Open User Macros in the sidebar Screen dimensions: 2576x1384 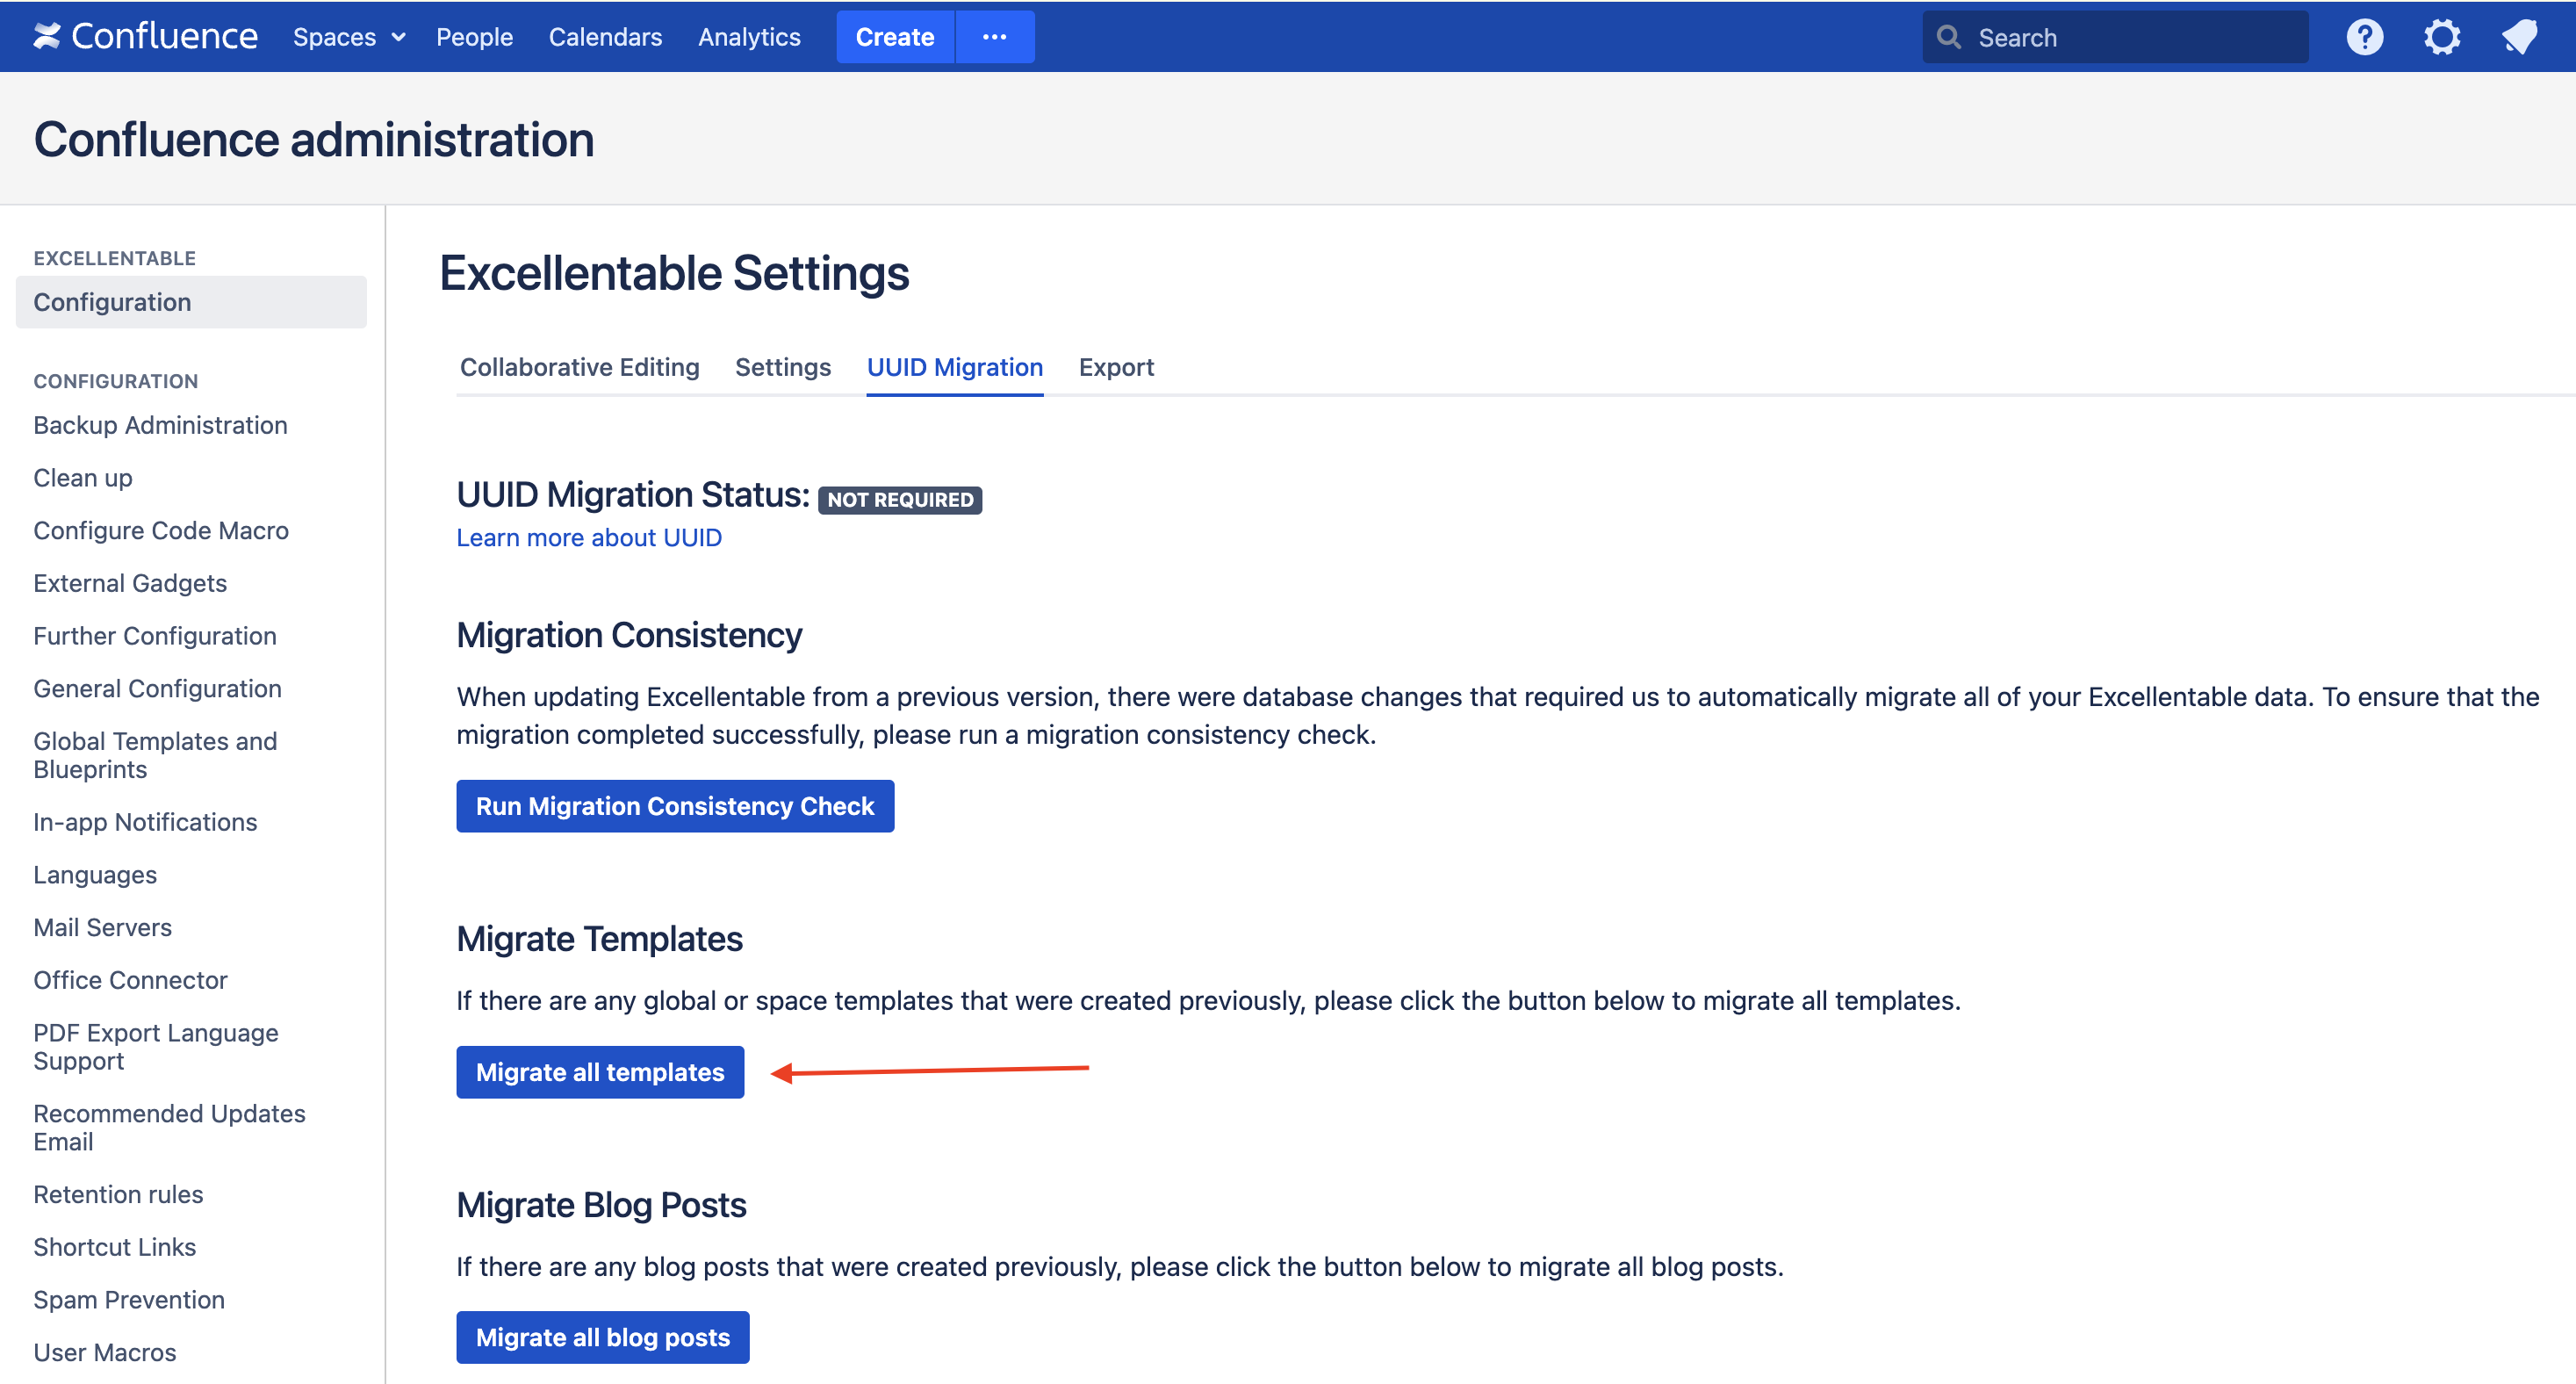(x=104, y=1352)
